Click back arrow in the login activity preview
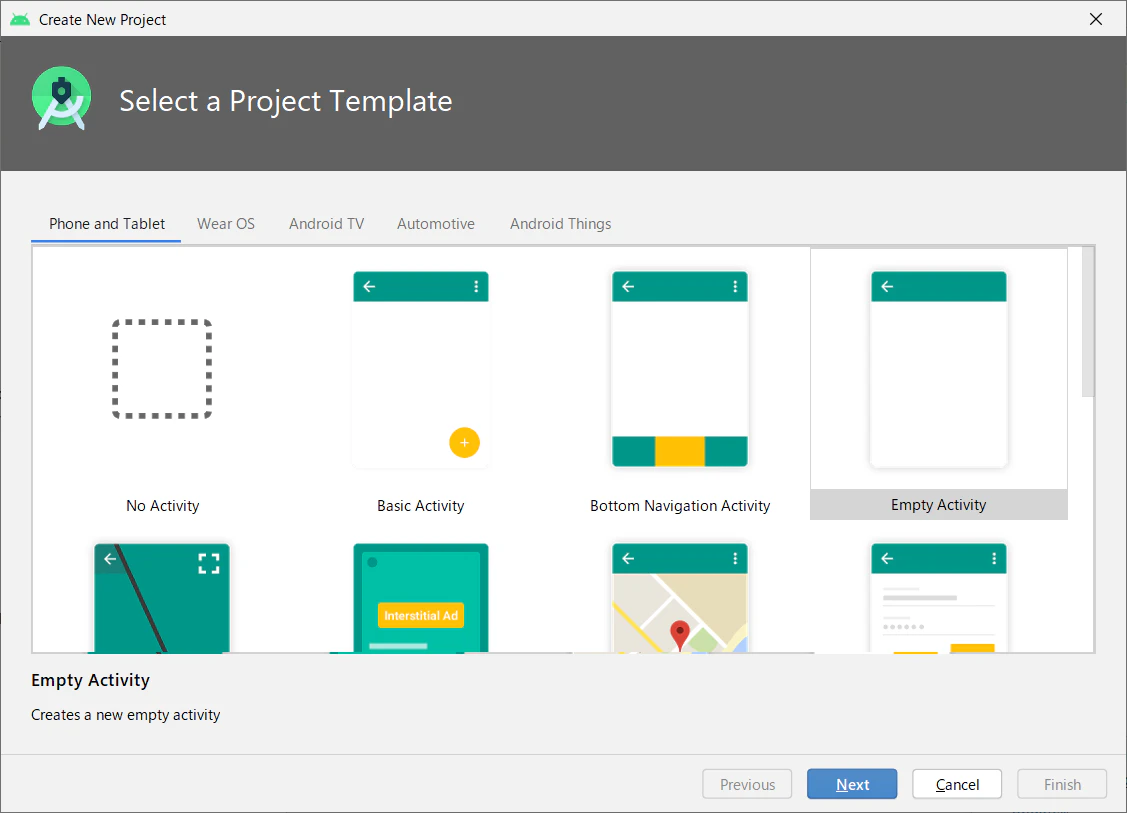The image size is (1127, 813). [887, 559]
